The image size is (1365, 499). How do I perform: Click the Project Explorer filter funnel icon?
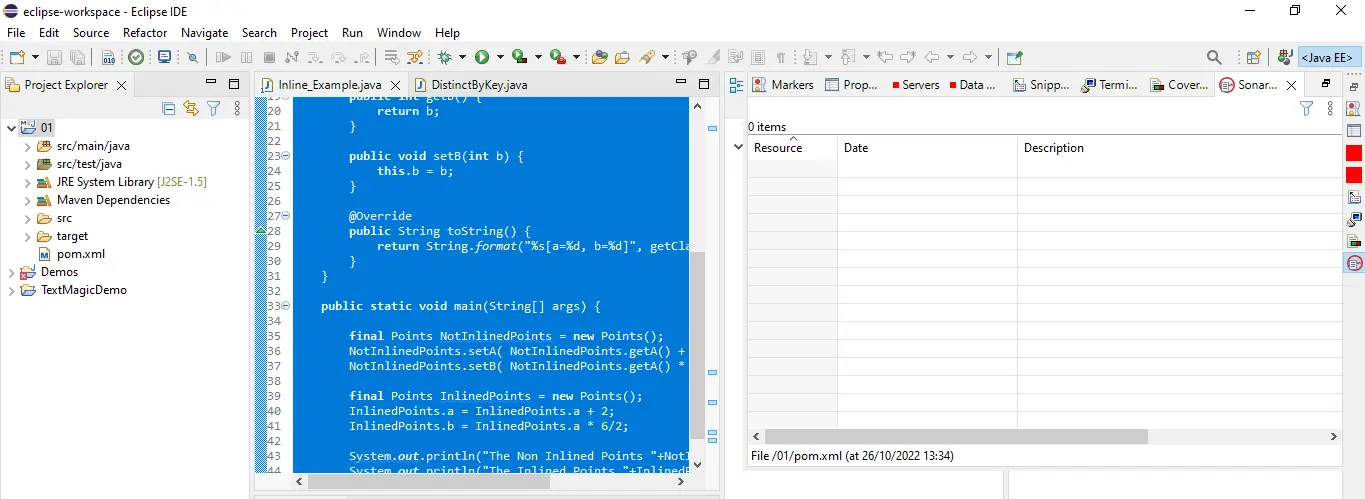[x=213, y=108]
